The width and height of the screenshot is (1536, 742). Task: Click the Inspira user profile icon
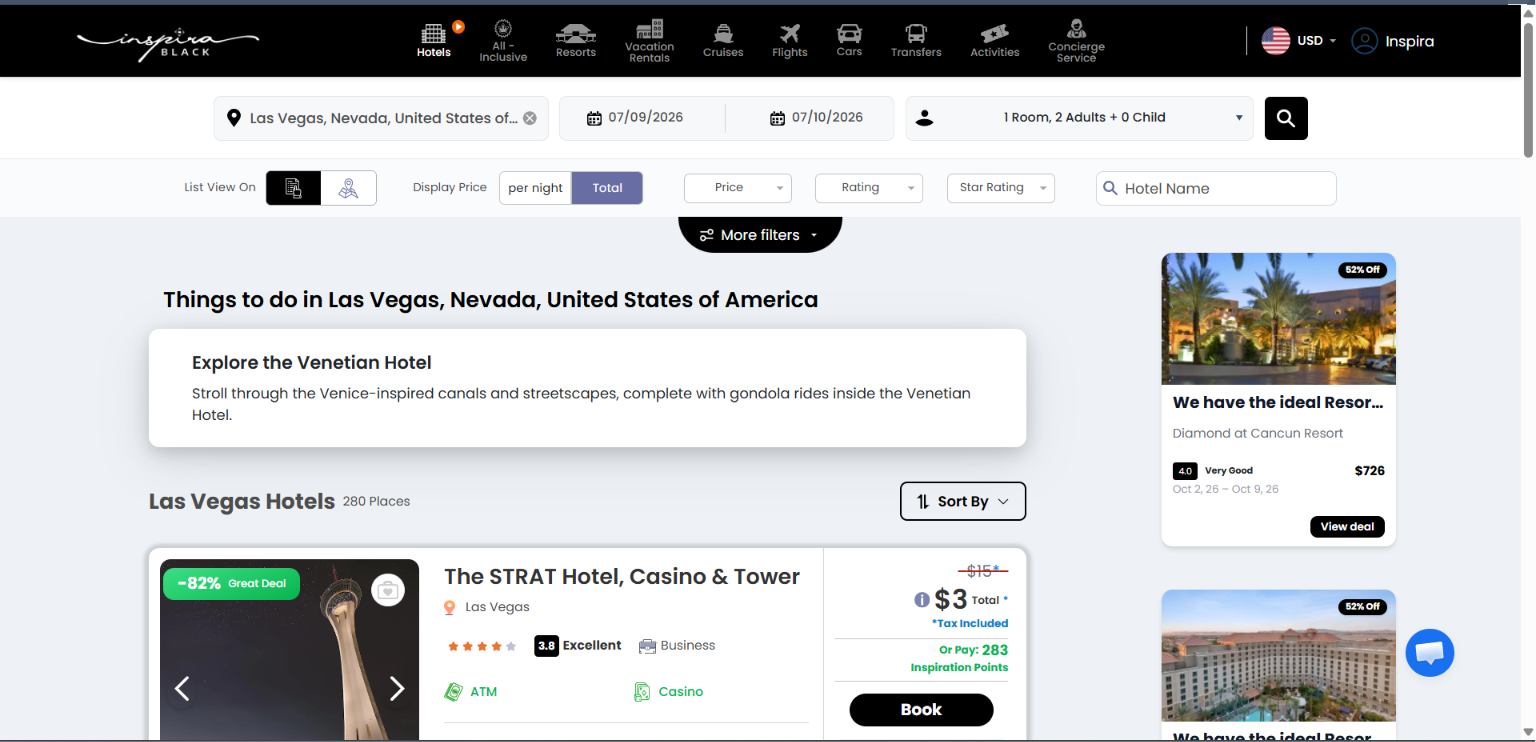click(1364, 41)
